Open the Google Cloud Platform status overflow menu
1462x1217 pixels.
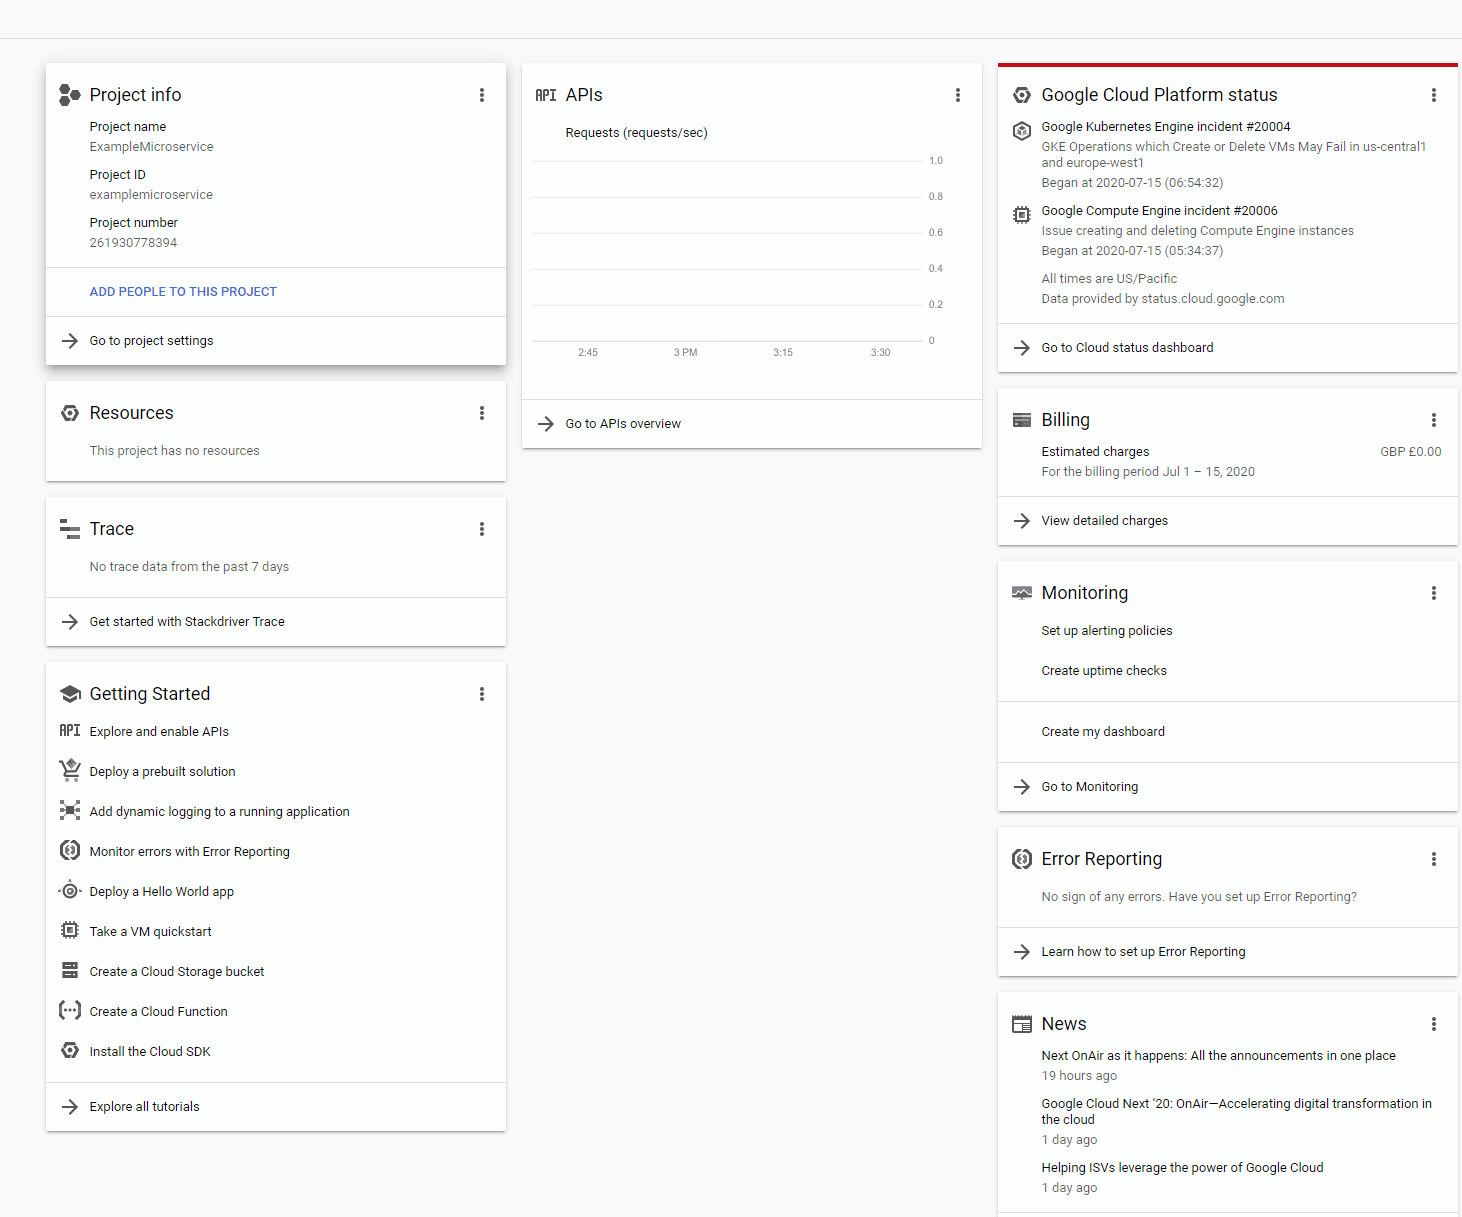(x=1434, y=94)
